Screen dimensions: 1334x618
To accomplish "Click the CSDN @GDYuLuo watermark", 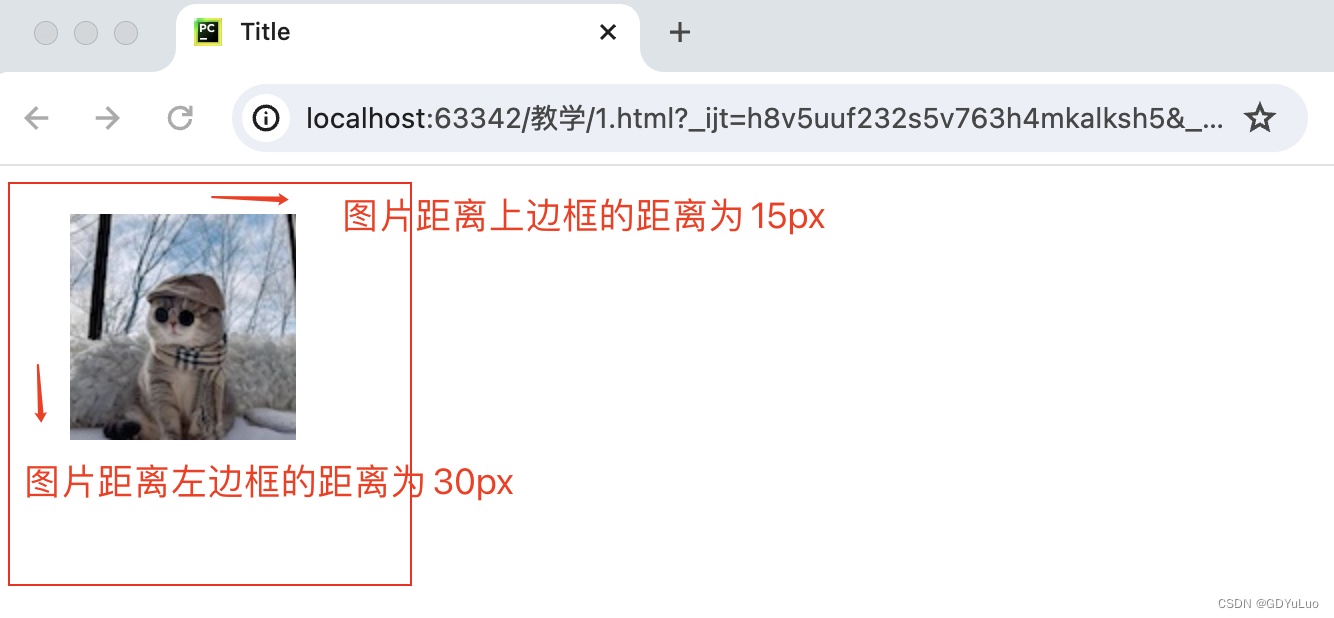I will [1268, 603].
